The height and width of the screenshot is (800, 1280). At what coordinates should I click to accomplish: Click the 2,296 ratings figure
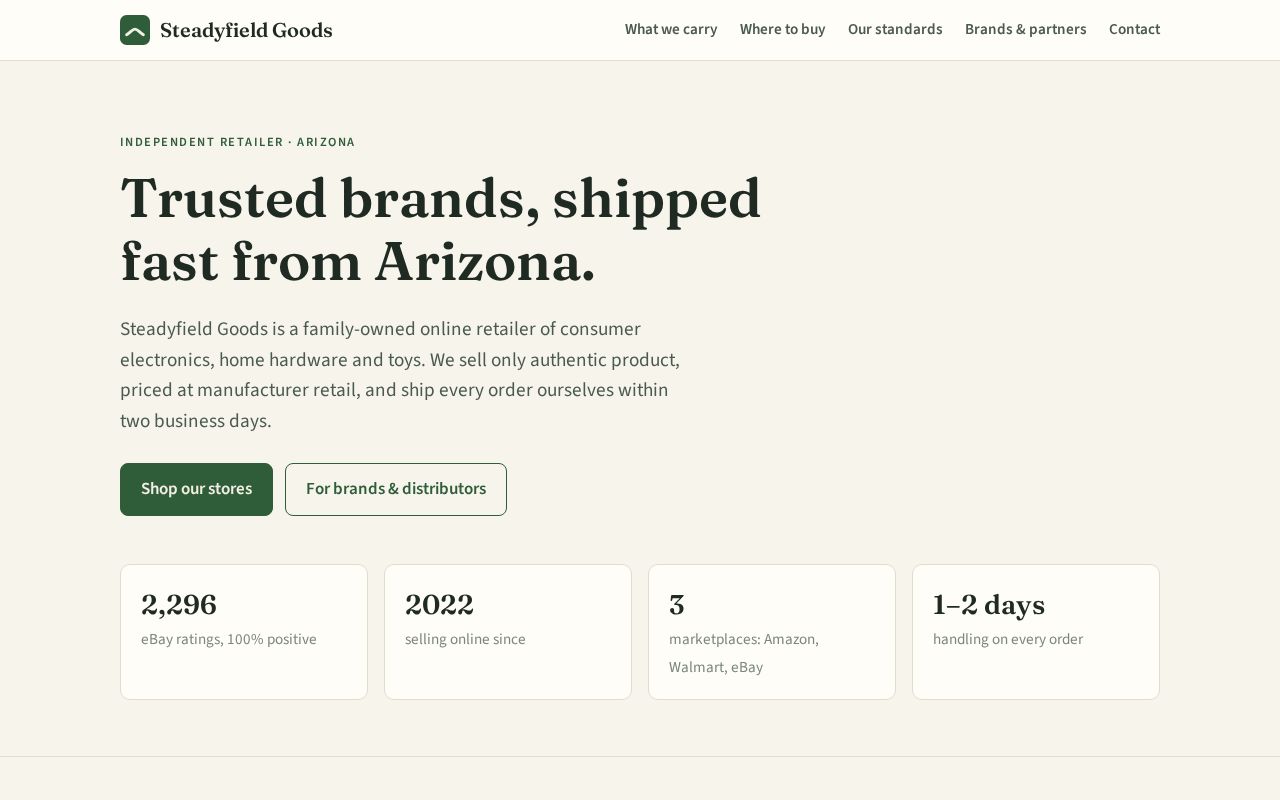(179, 605)
